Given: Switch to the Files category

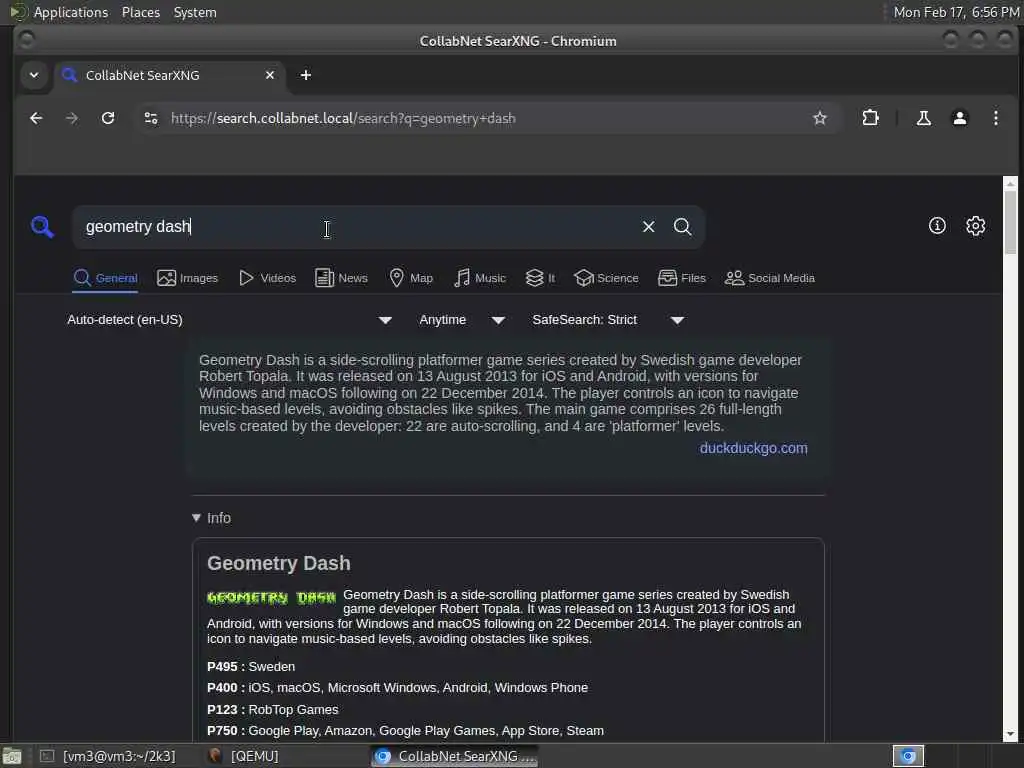Looking at the screenshot, I should point(681,278).
